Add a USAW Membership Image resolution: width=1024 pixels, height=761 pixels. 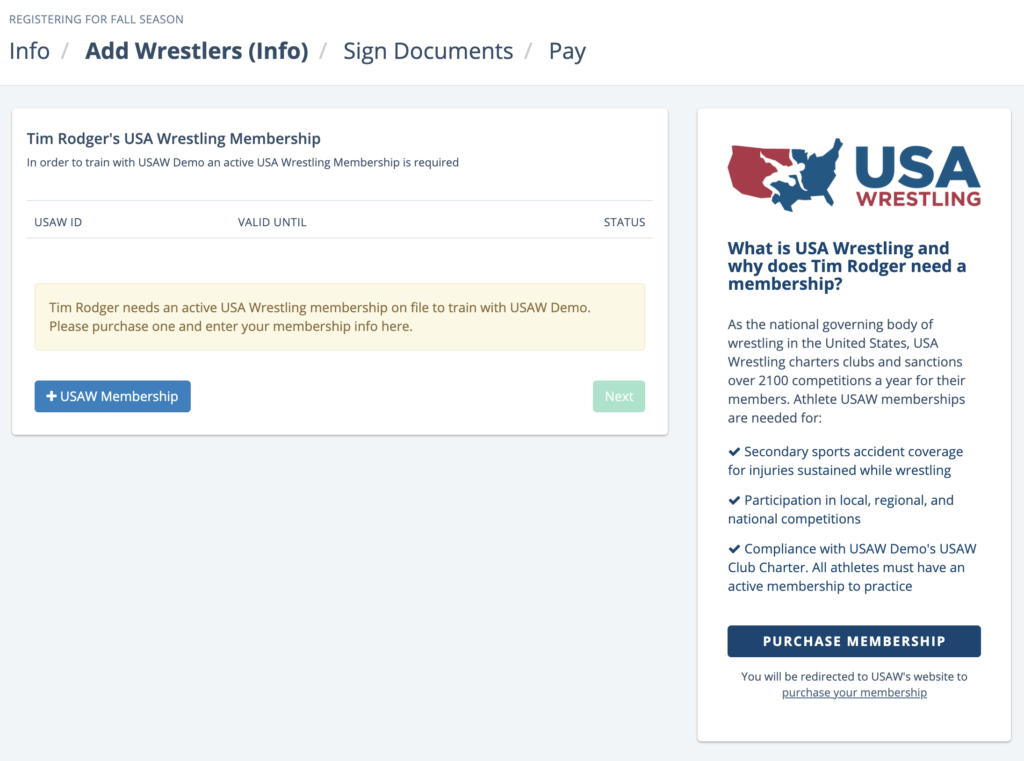click(x=112, y=397)
